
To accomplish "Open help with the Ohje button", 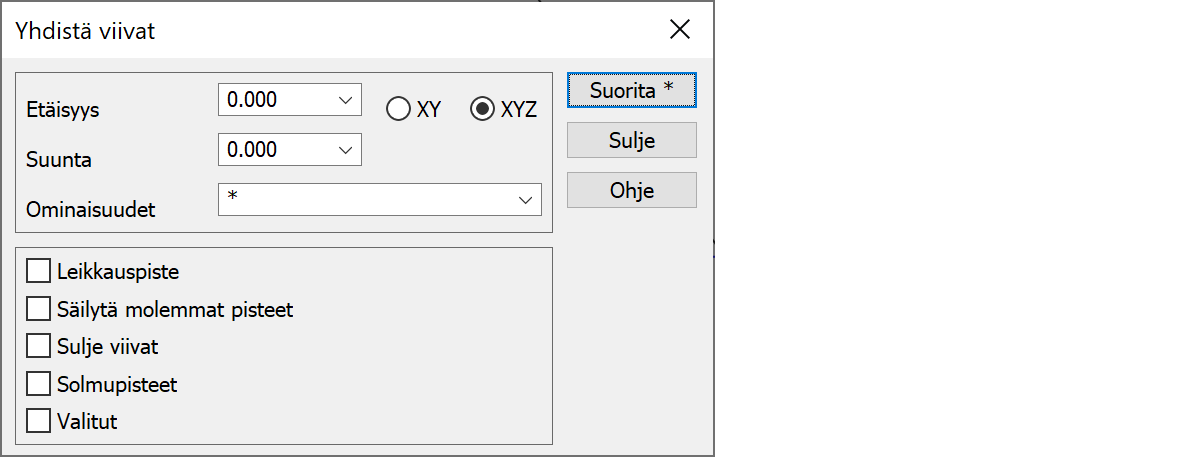I will coord(631,190).
